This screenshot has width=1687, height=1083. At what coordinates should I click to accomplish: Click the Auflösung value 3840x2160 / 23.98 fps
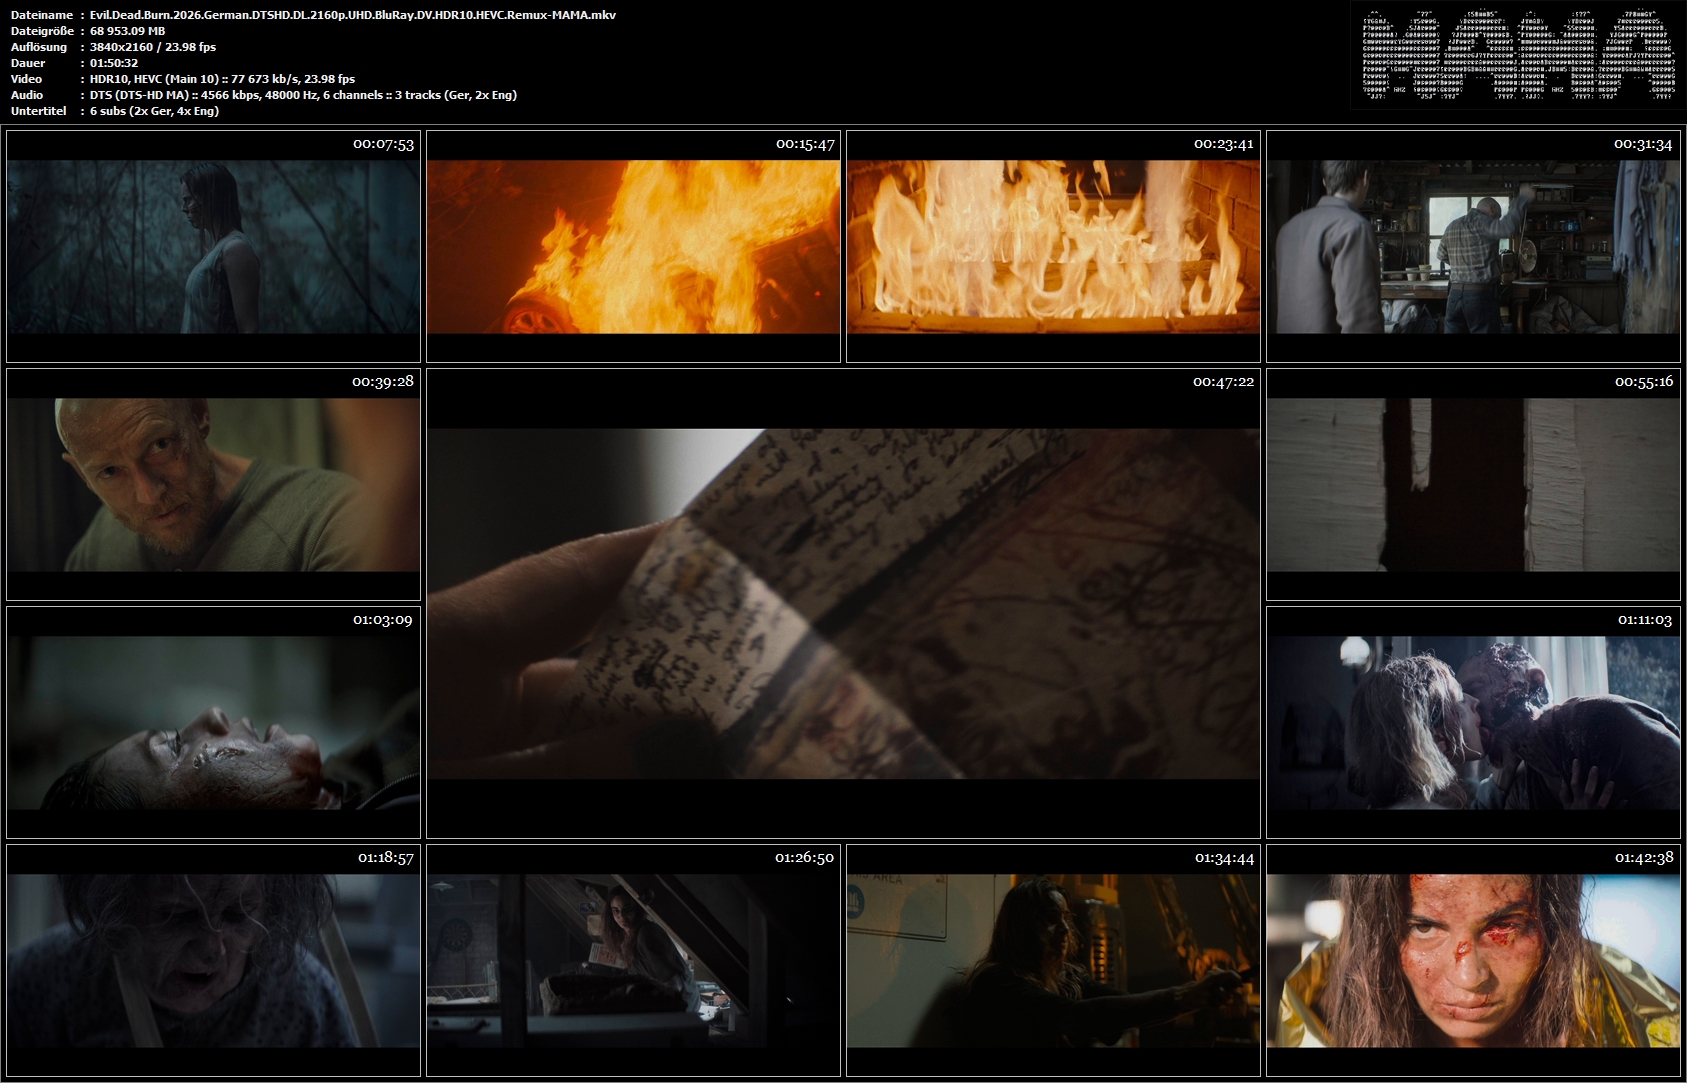[153, 47]
